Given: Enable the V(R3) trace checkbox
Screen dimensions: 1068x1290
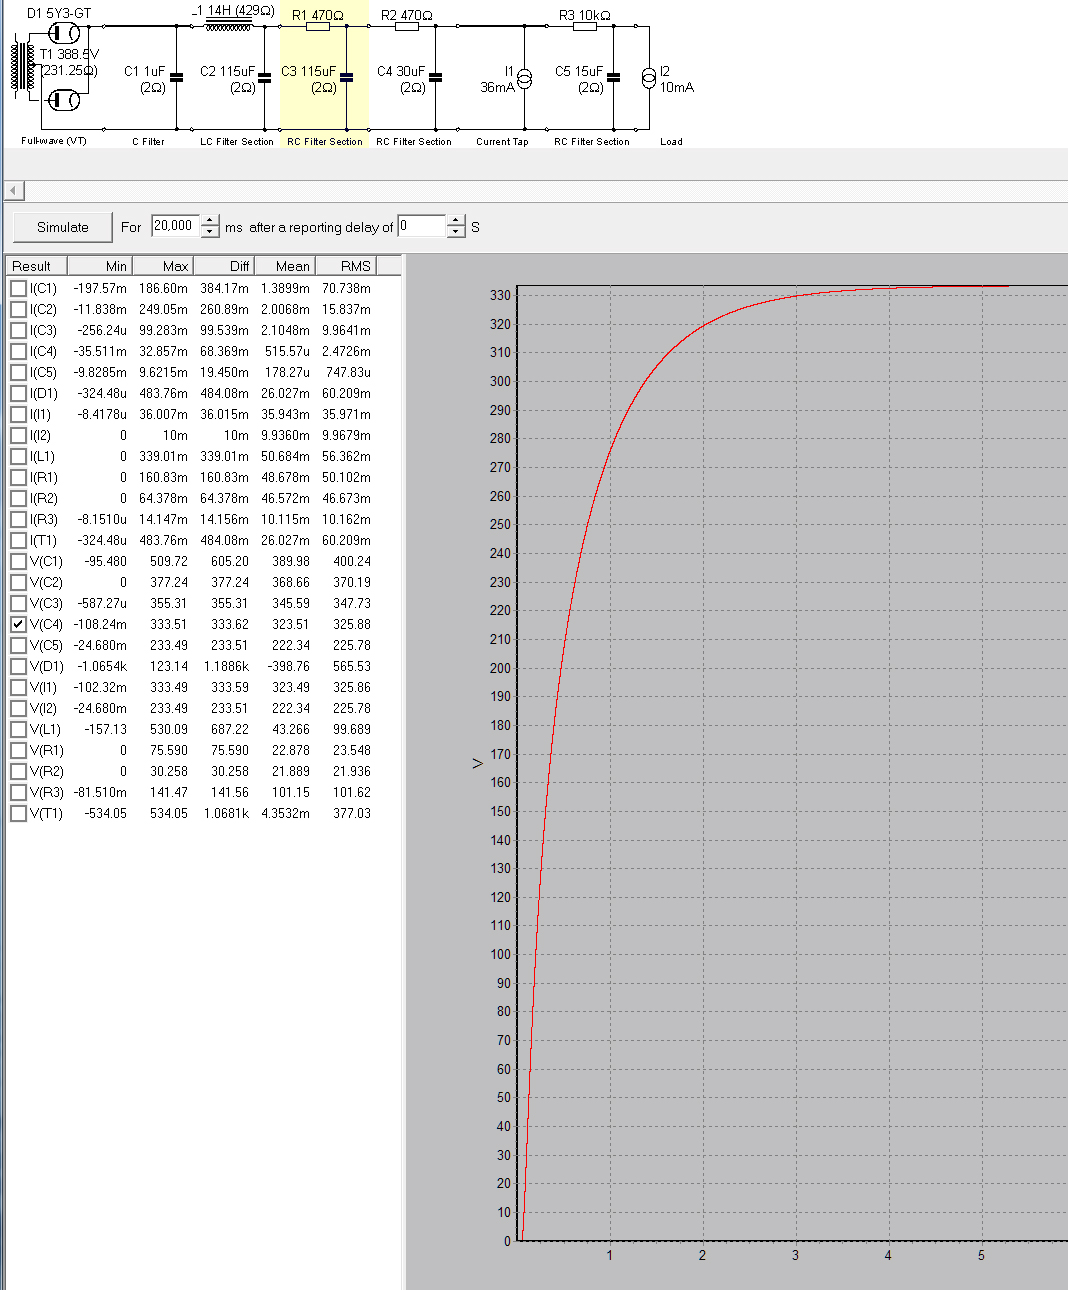Looking at the screenshot, I should tap(18, 792).
